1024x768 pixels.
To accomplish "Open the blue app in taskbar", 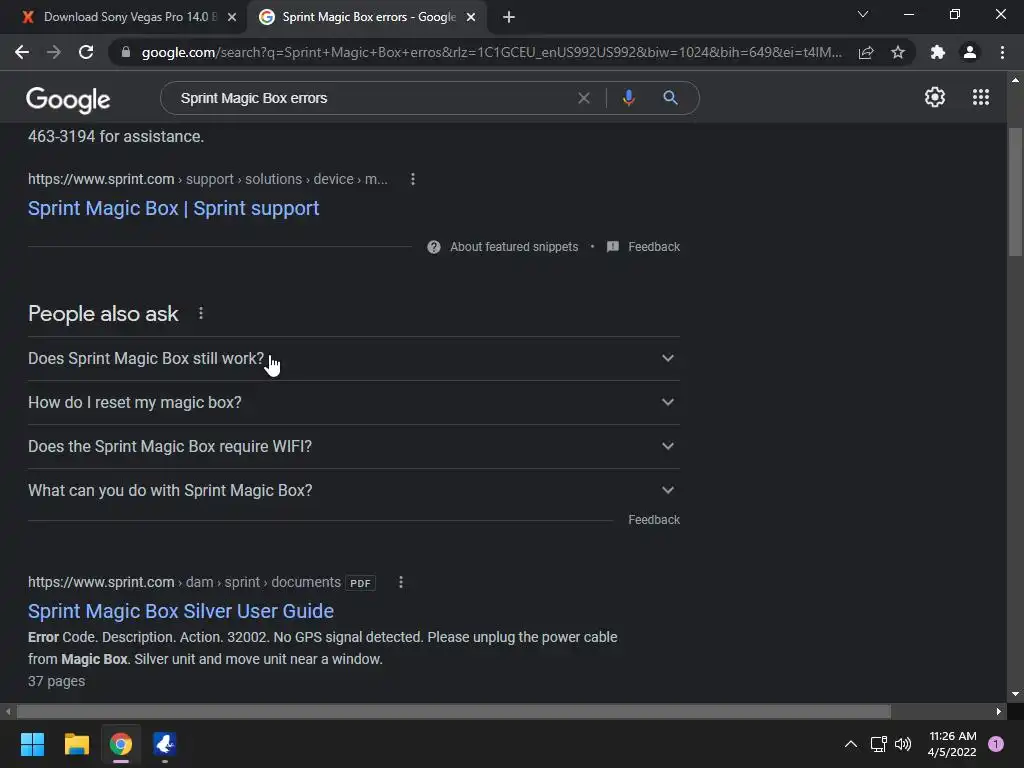I will [165, 744].
